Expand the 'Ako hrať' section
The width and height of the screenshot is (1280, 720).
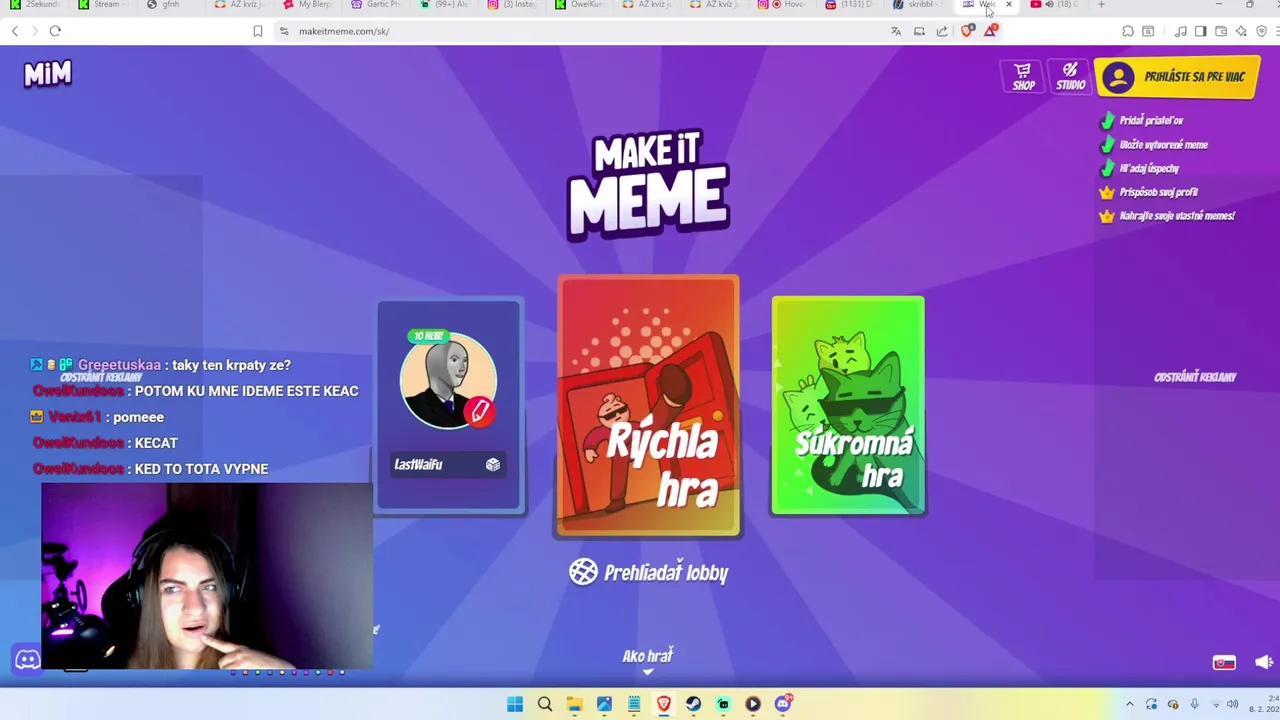pyautogui.click(x=648, y=659)
